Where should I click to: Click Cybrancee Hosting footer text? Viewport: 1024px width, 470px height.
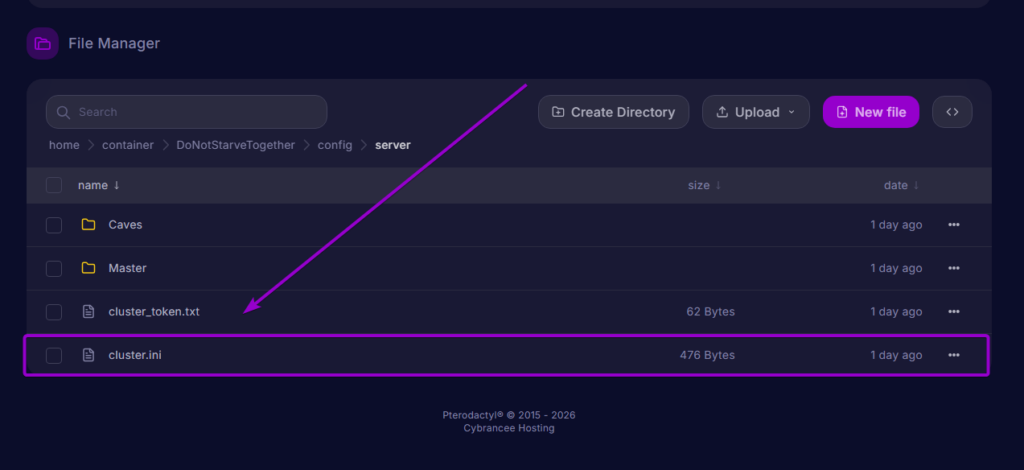[x=509, y=428]
